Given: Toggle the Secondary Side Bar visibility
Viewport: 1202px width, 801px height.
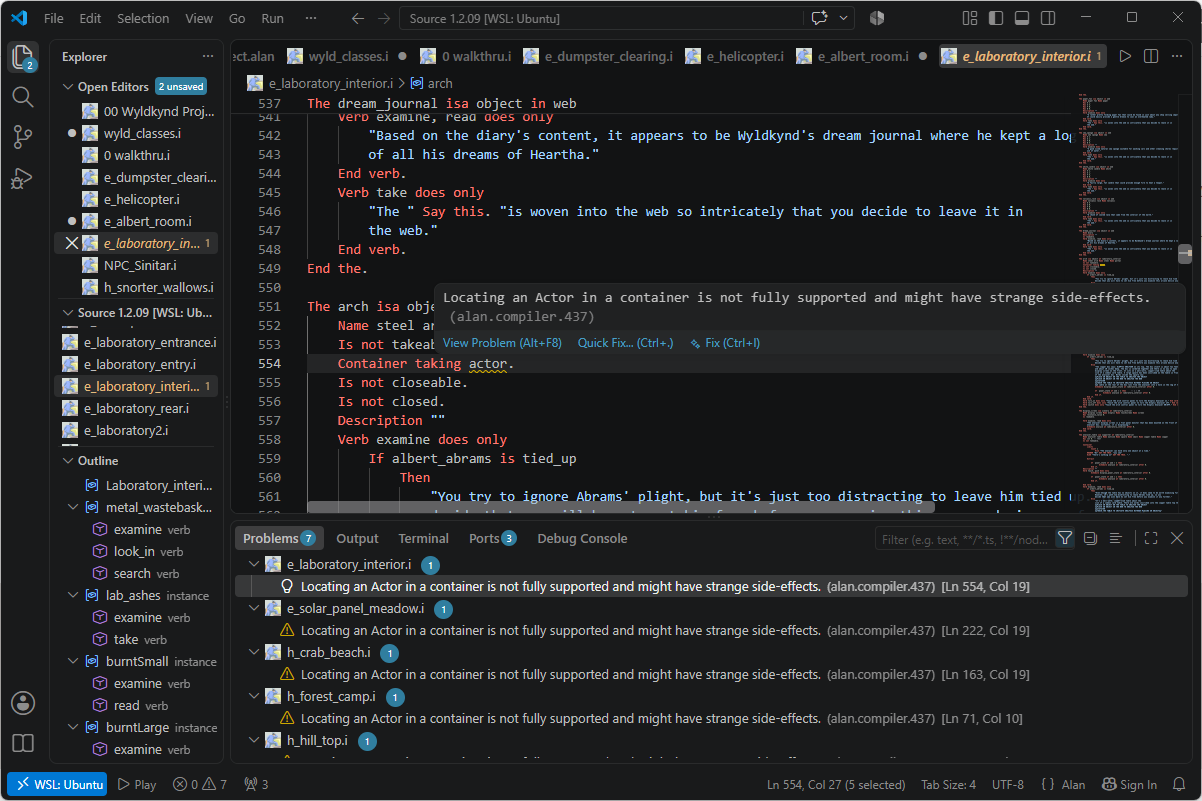Looking at the screenshot, I should click(1048, 18).
